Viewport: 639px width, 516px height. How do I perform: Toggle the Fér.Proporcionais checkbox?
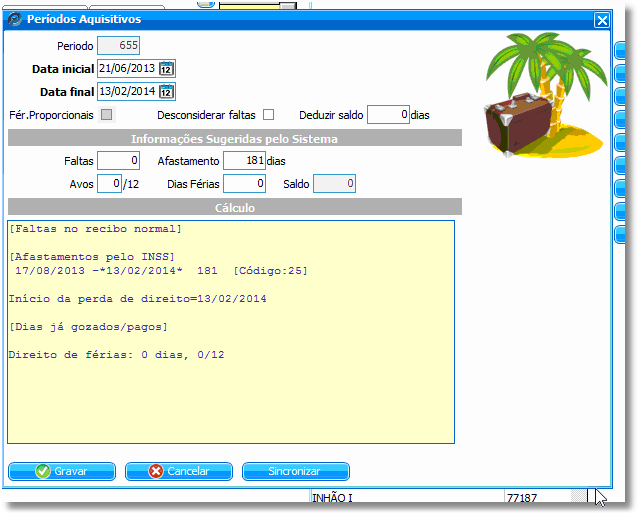click(106, 115)
